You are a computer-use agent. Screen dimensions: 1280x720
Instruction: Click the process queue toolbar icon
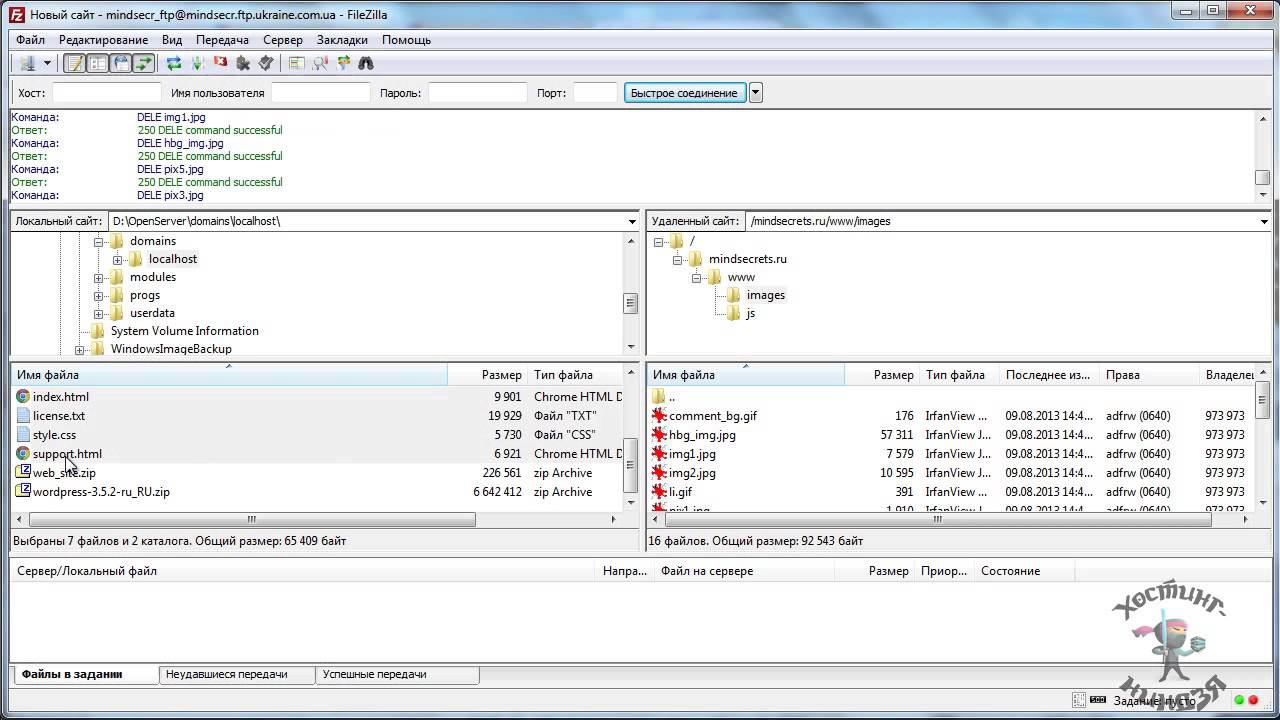pos(197,63)
